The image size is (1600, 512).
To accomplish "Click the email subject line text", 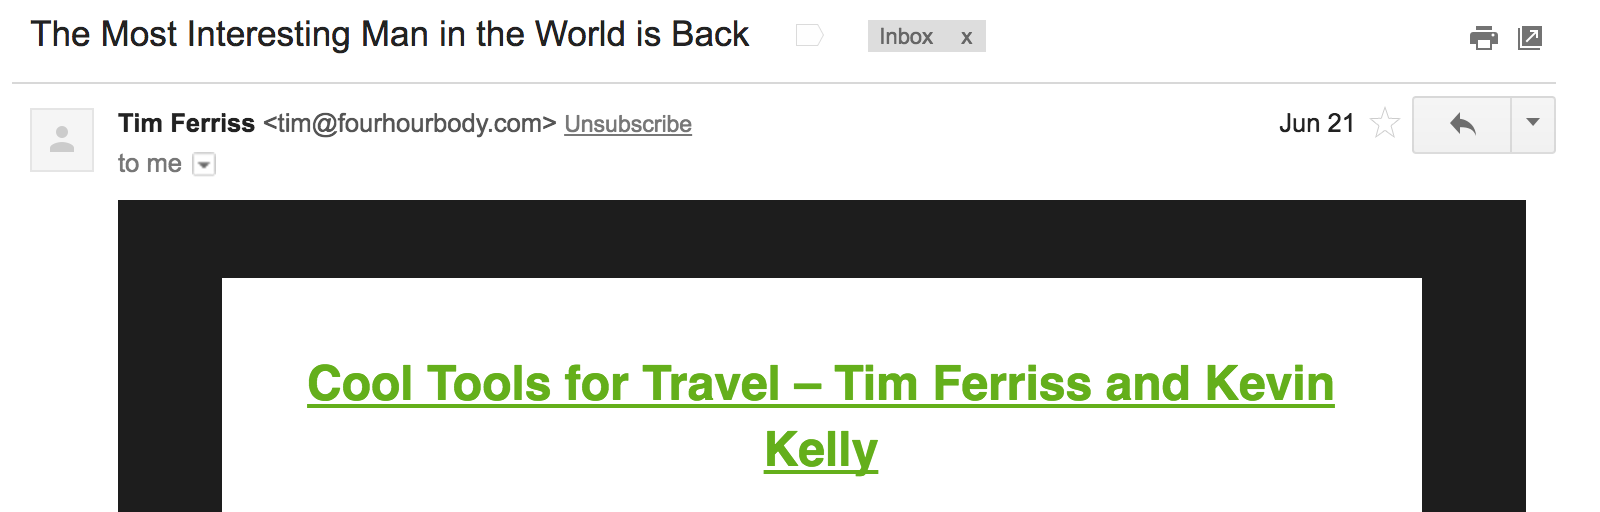I will (x=389, y=34).
